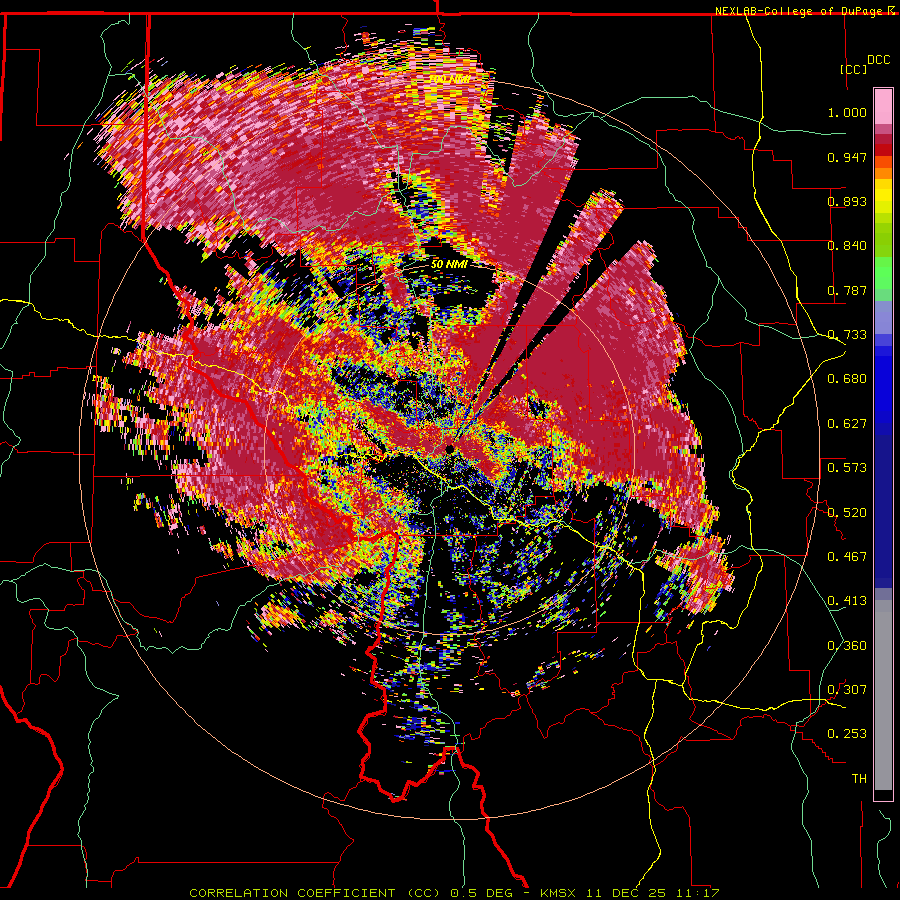900x900 pixels.
Task: Select the 0.893 scale value
Action: 847,201
